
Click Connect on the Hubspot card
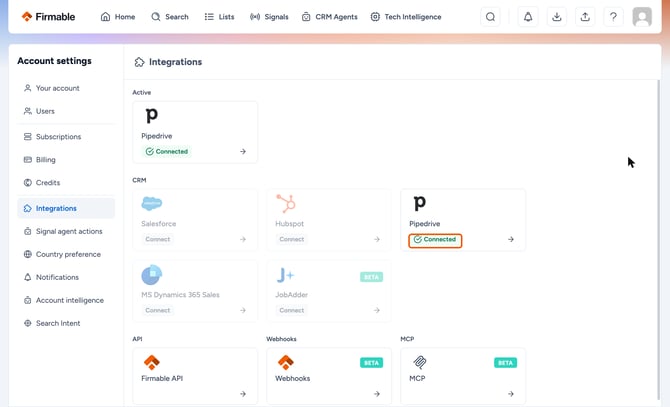coord(292,240)
